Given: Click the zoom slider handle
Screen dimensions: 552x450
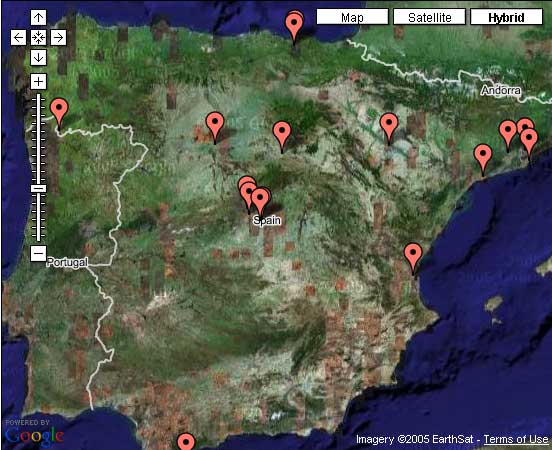Looking at the screenshot, I should coord(38,189).
